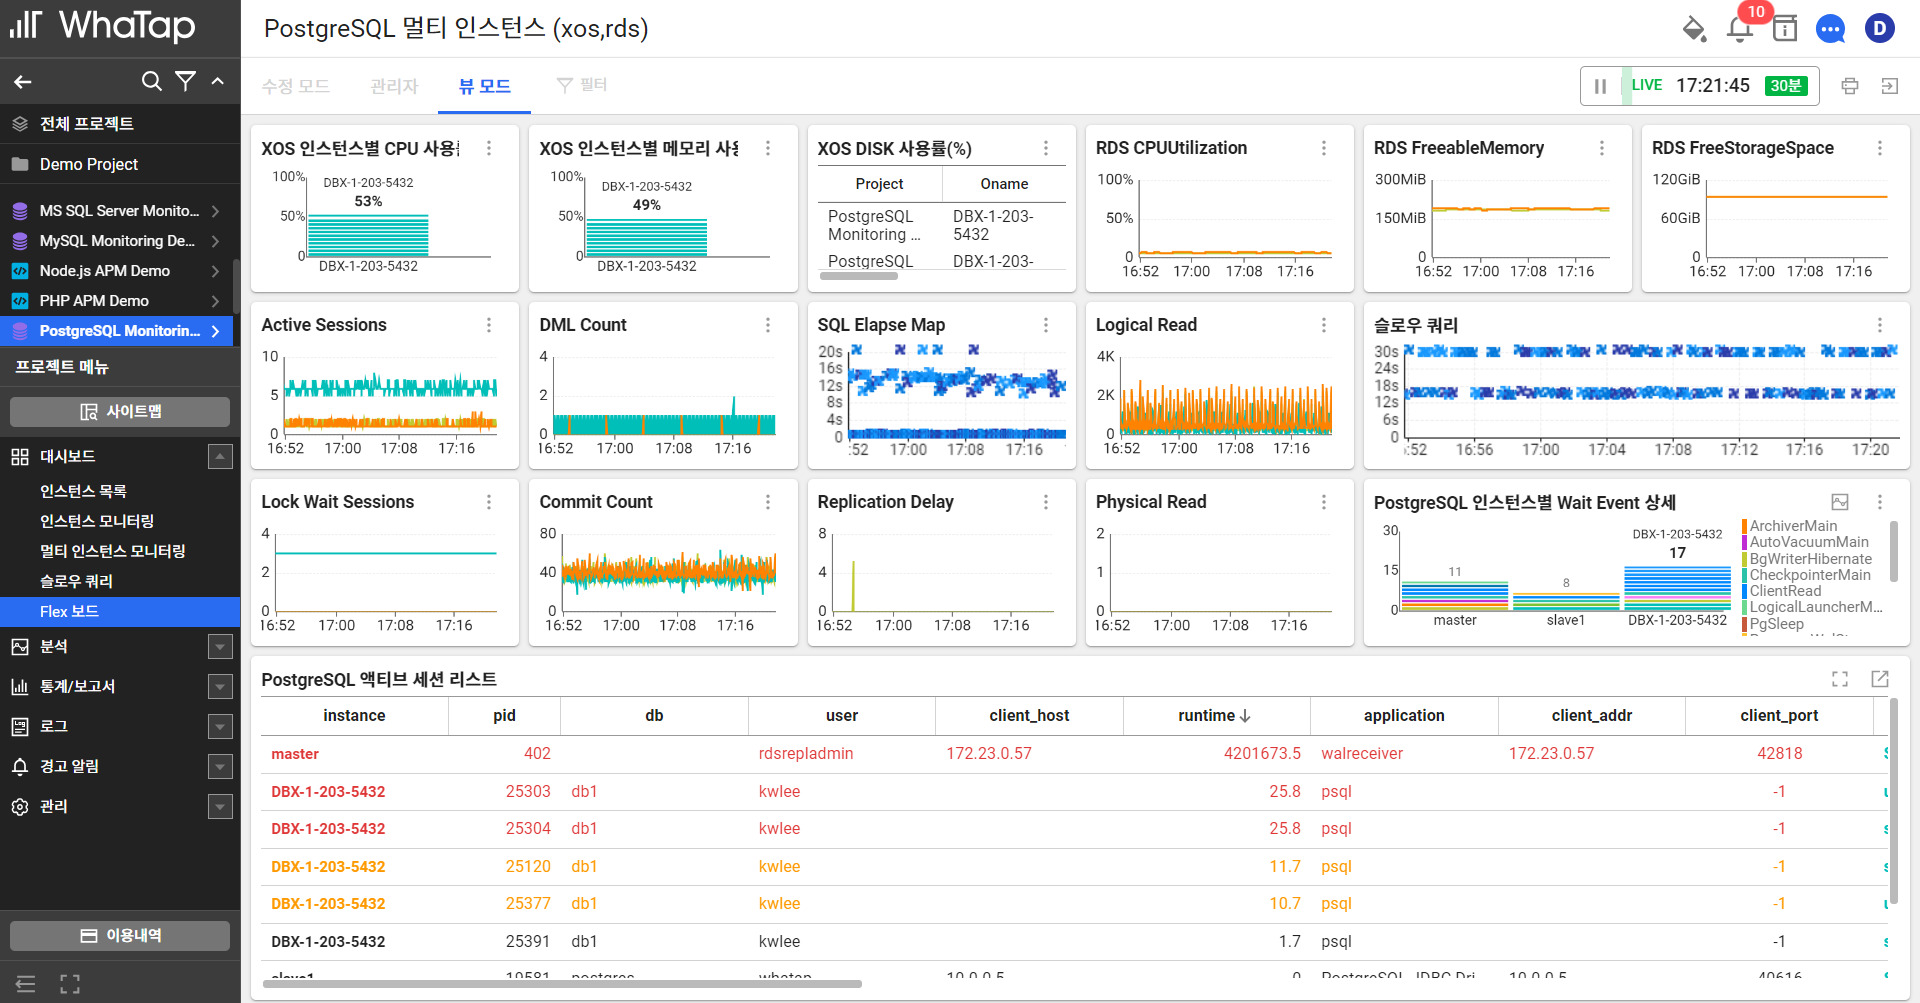Open 인스턴스 목록 menu item
The image size is (1920, 1003).
[83, 491]
